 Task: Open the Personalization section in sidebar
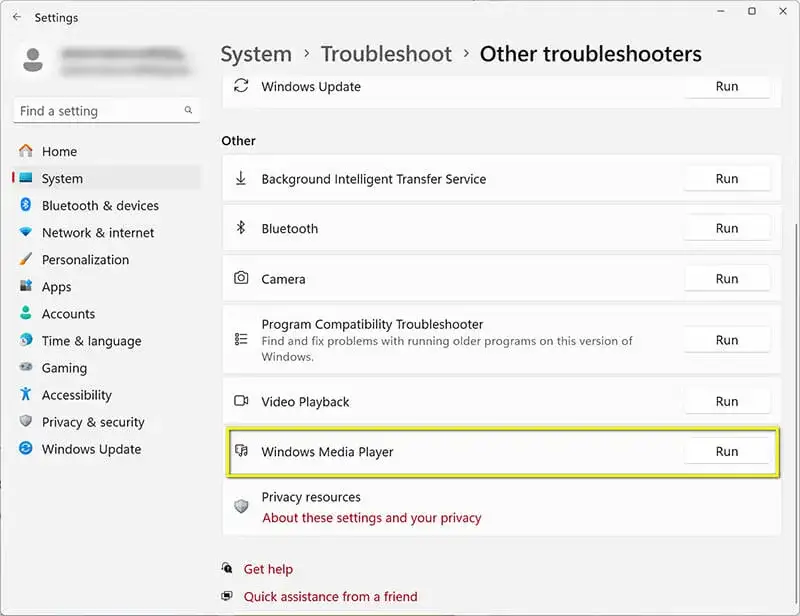(x=85, y=260)
